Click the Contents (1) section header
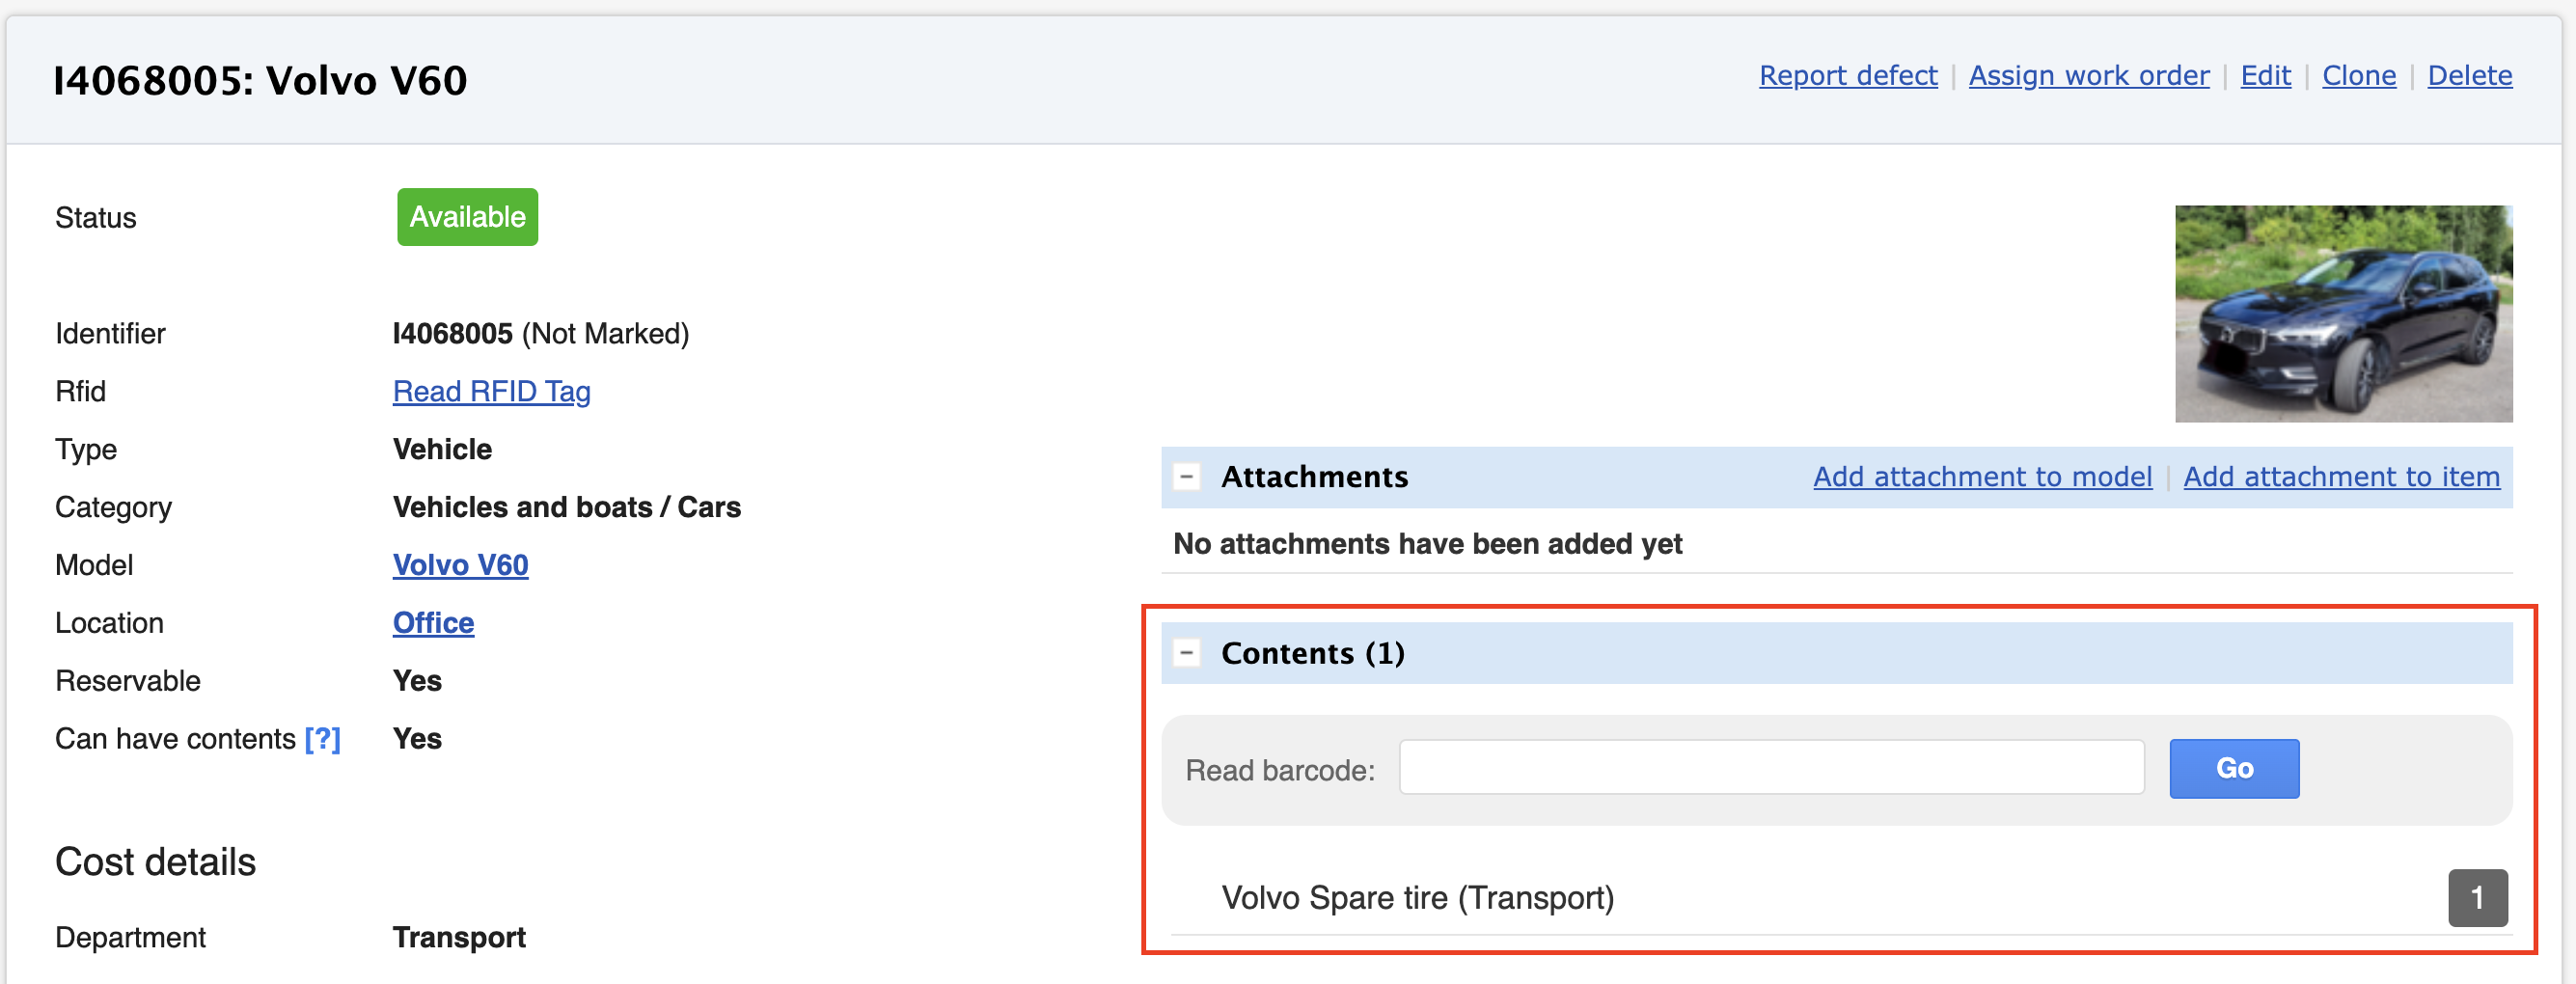Screen dimensions: 2576x984 1312,653
